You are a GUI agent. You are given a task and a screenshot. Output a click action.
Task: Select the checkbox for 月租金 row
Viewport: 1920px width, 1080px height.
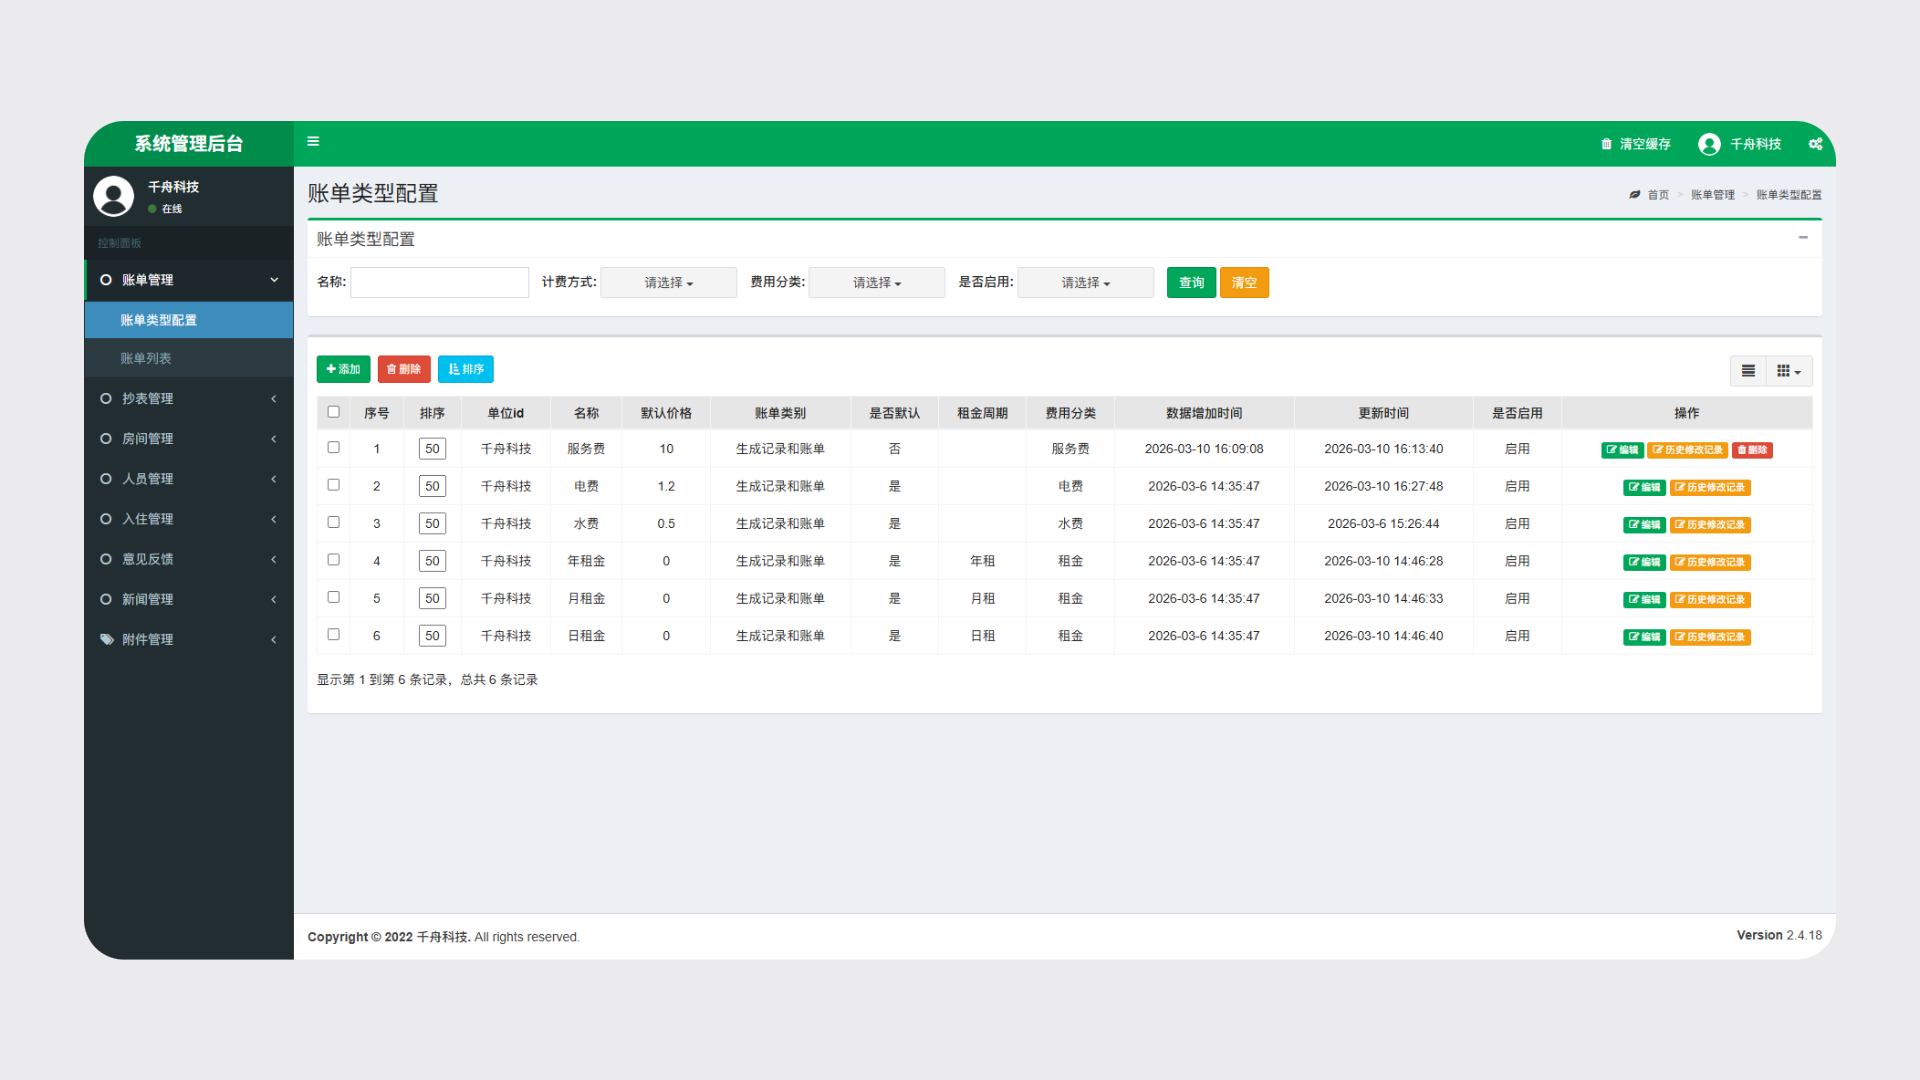click(333, 597)
